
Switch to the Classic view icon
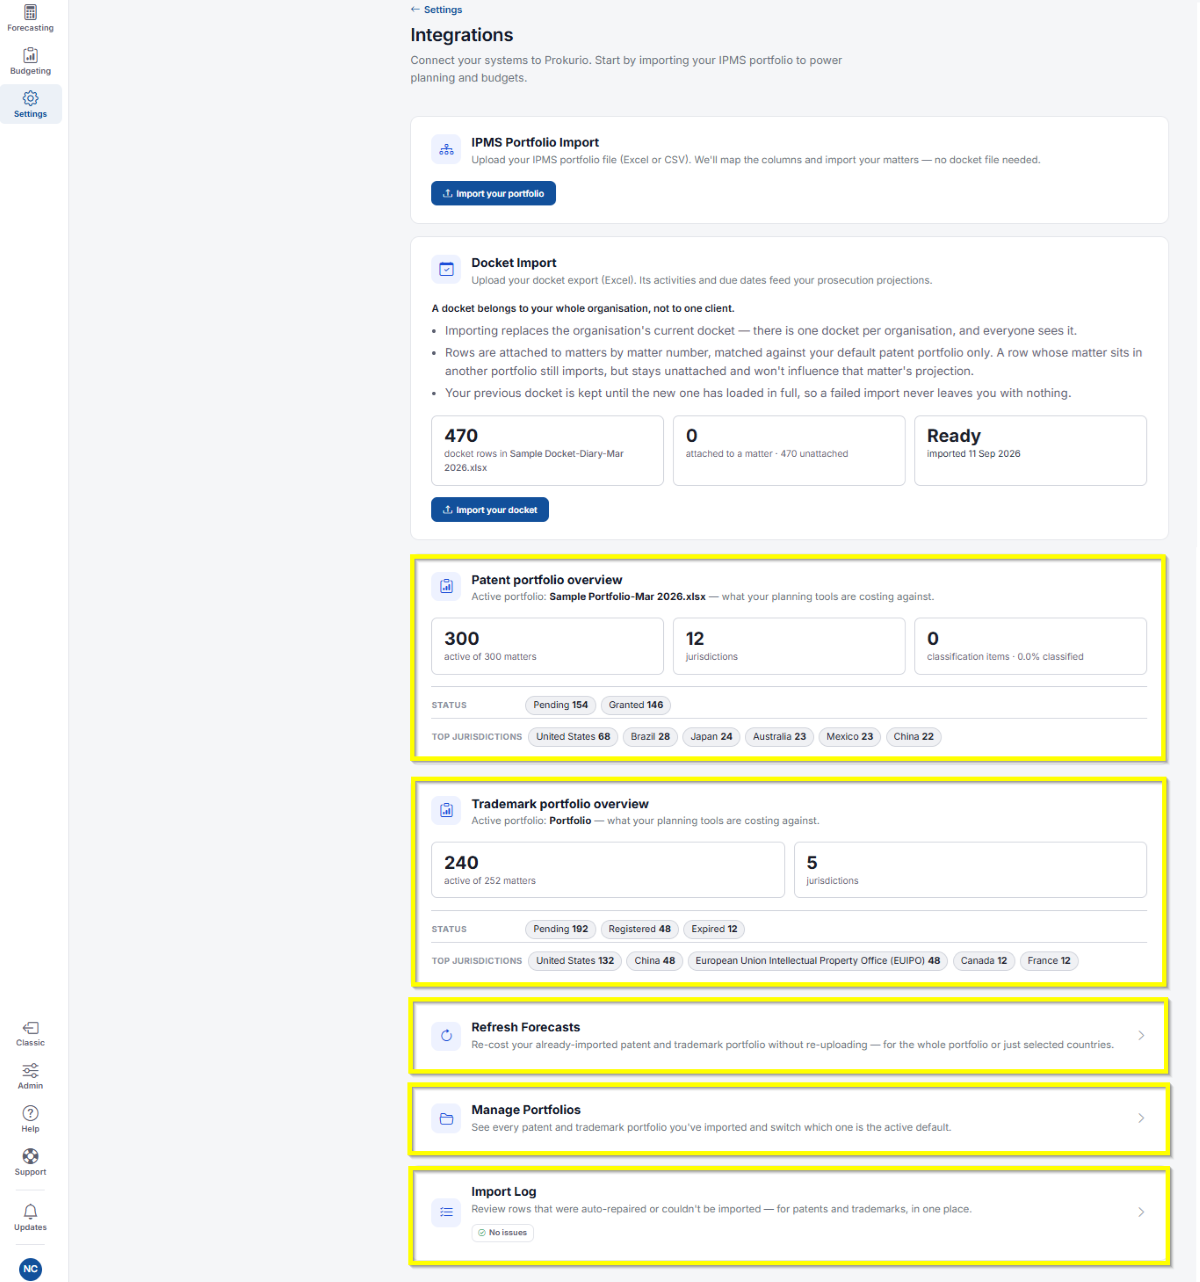(30, 1033)
